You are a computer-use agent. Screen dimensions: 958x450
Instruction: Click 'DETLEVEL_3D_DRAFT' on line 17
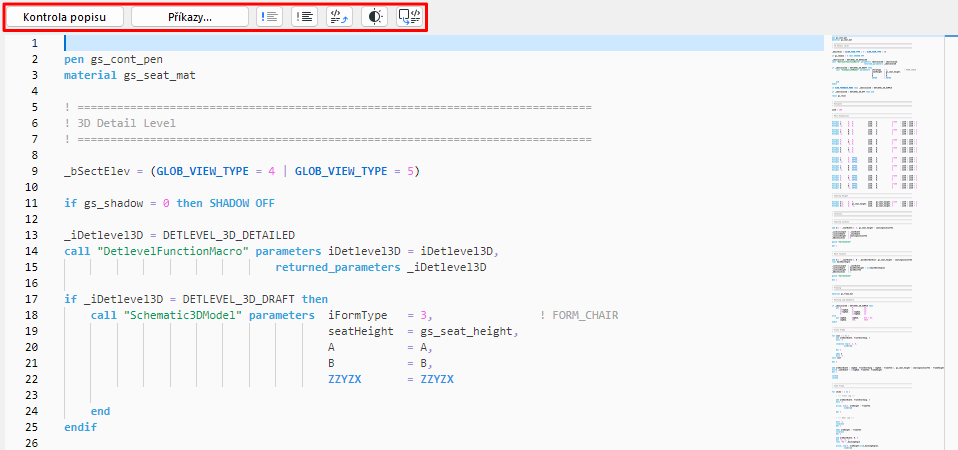(239, 299)
